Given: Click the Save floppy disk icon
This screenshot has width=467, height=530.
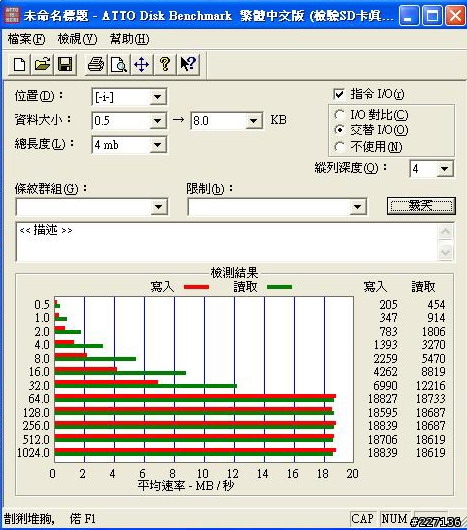Looking at the screenshot, I should coord(65,64).
